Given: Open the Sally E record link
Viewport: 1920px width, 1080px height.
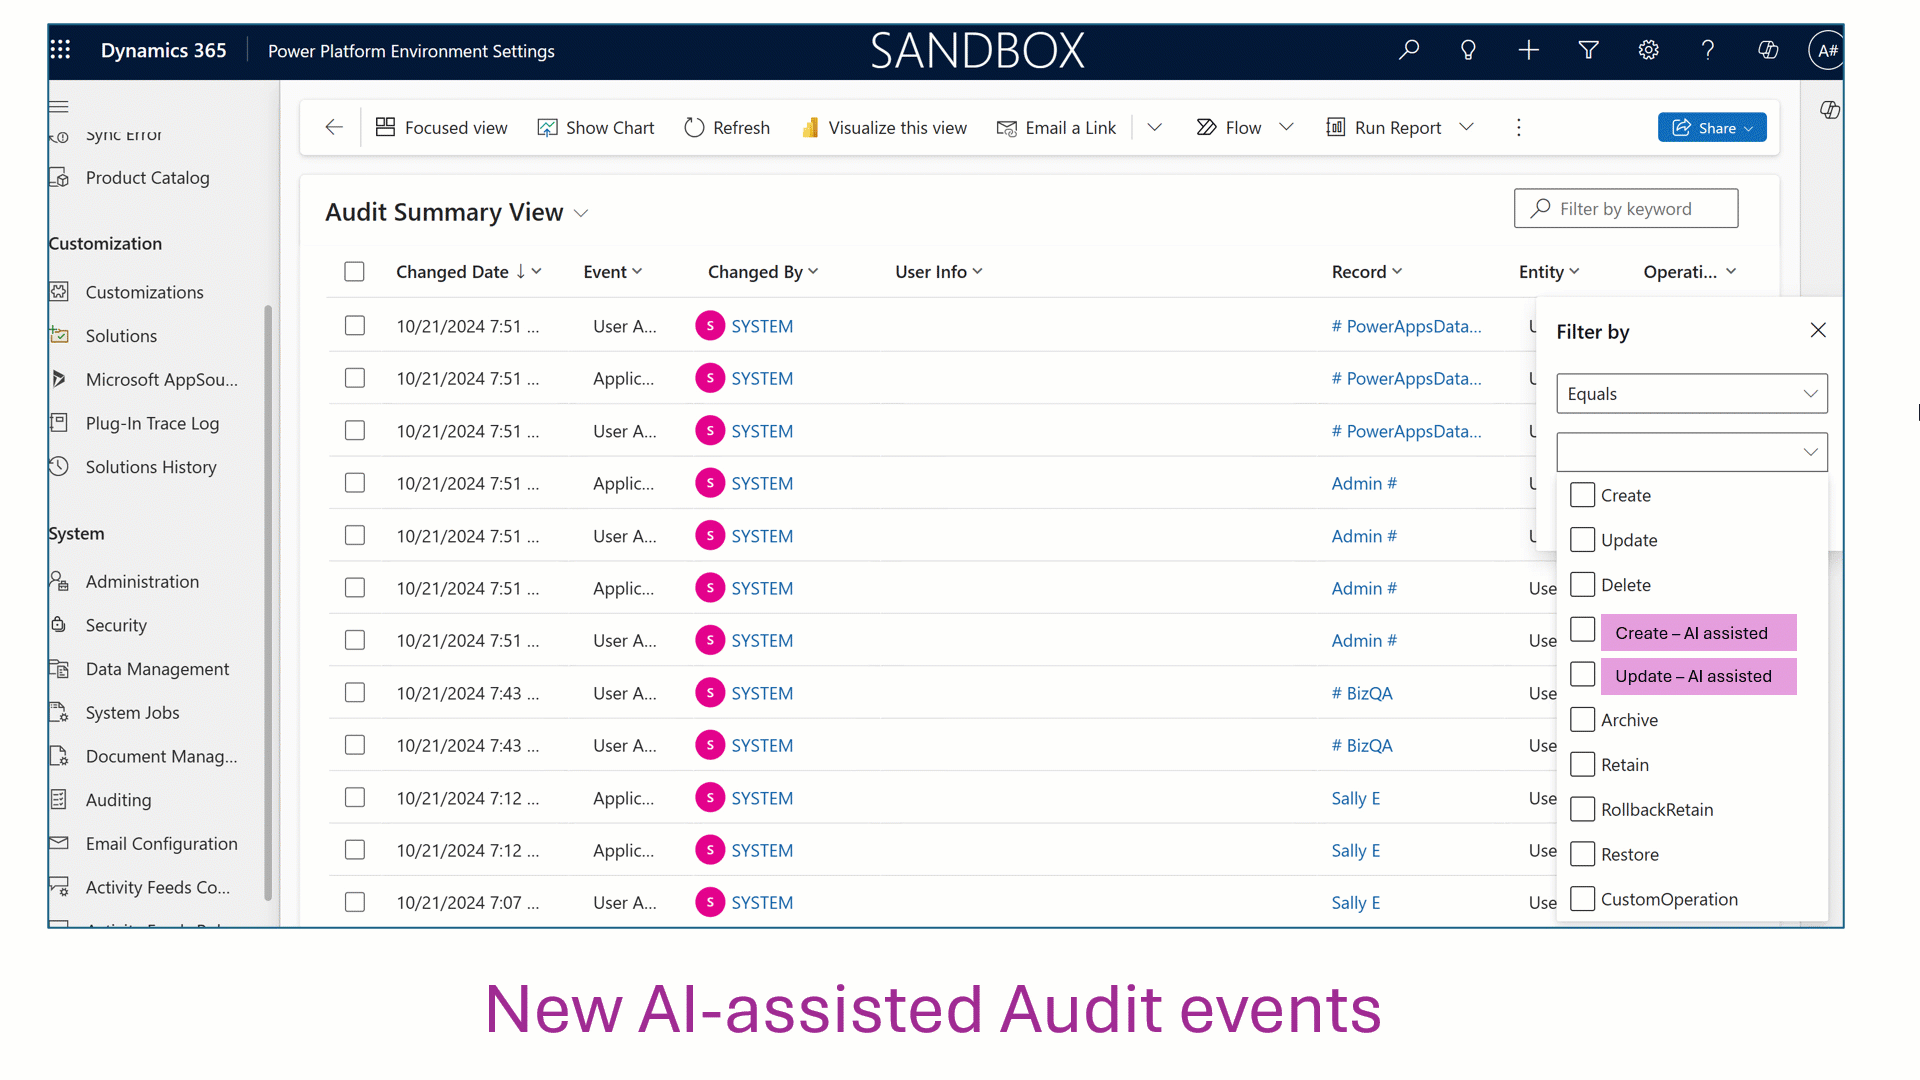Looking at the screenshot, I should 1355,798.
